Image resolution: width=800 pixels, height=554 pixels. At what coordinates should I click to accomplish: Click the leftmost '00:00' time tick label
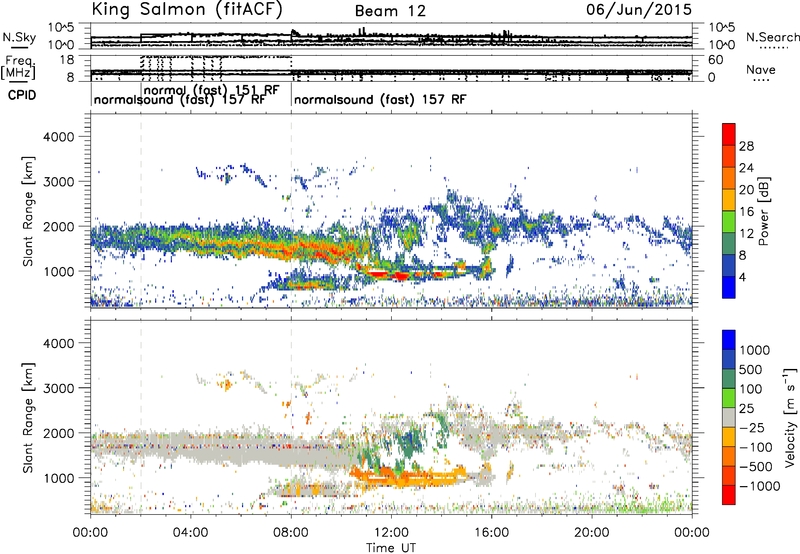90,533
